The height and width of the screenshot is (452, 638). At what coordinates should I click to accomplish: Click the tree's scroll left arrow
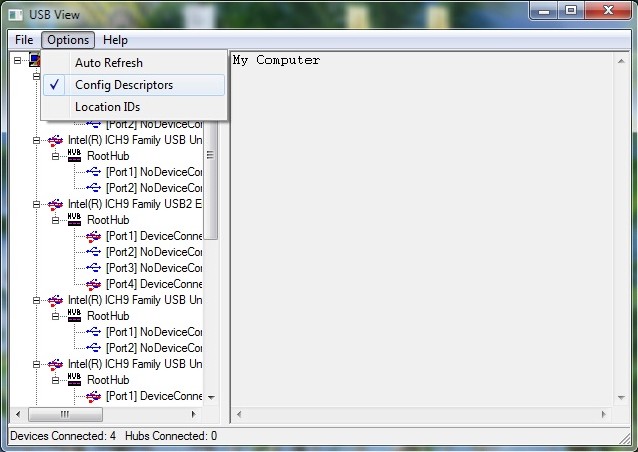pyautogui.click(x=18, y=415)
